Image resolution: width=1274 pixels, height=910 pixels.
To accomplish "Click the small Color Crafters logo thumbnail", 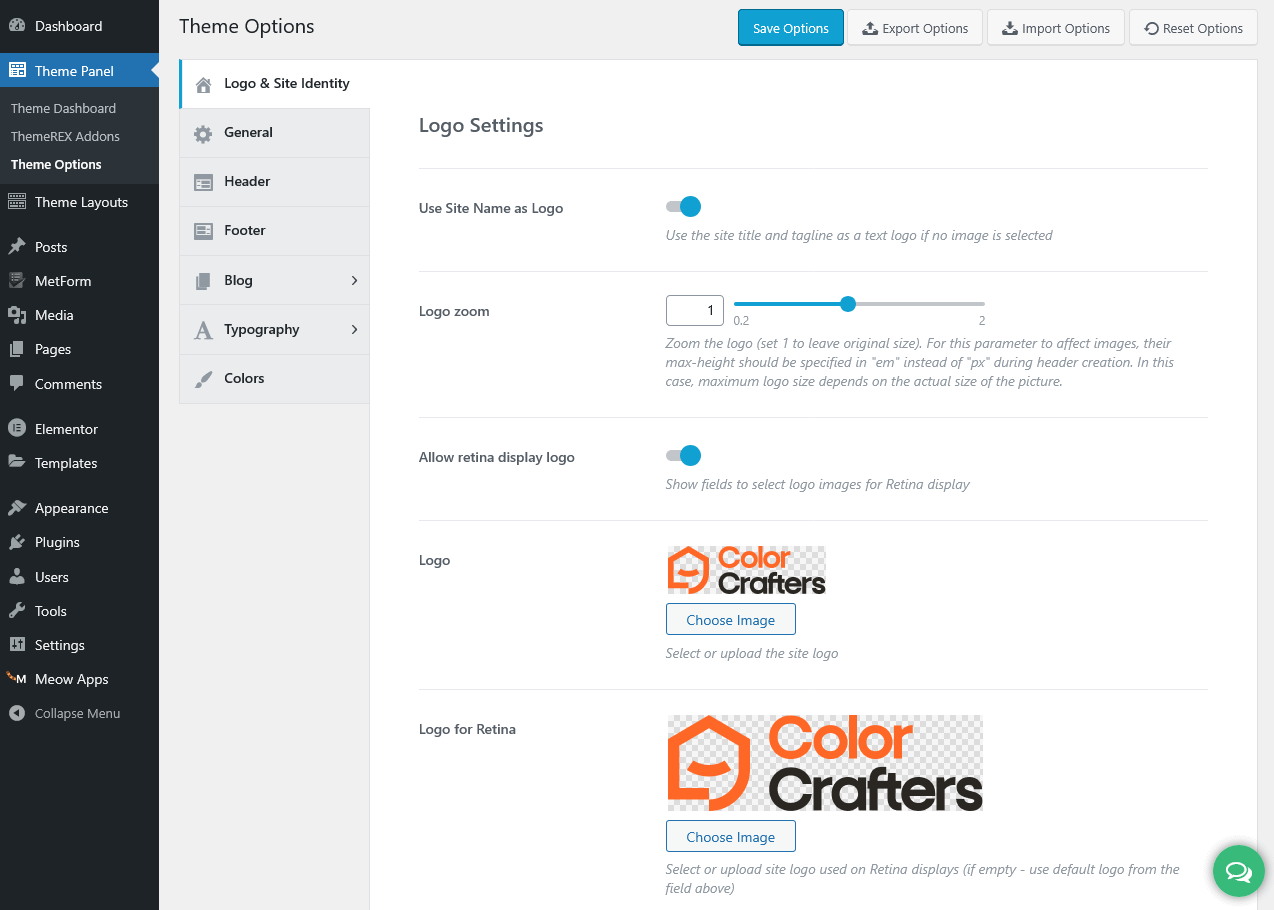I will pyautogui.click(x=746, y=570).
